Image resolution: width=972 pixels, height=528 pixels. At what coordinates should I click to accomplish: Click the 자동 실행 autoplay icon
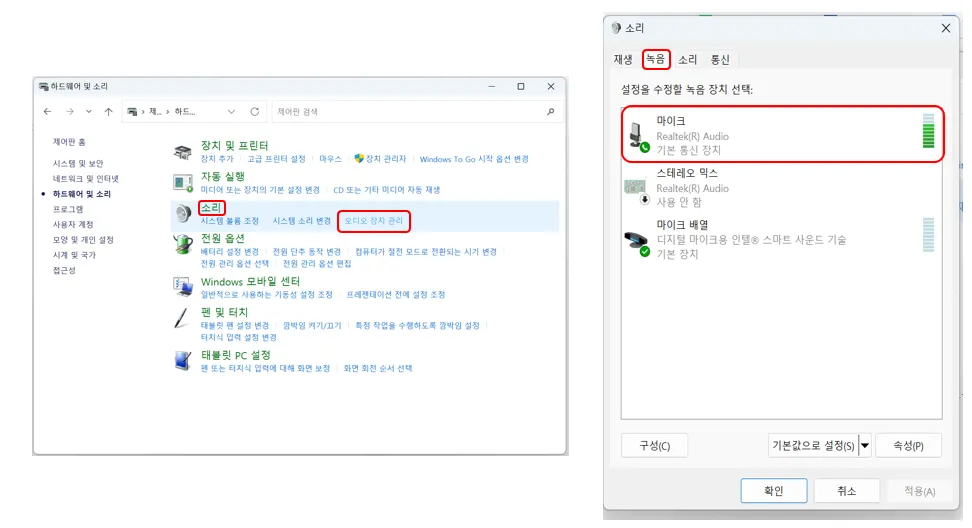(183, 183)
